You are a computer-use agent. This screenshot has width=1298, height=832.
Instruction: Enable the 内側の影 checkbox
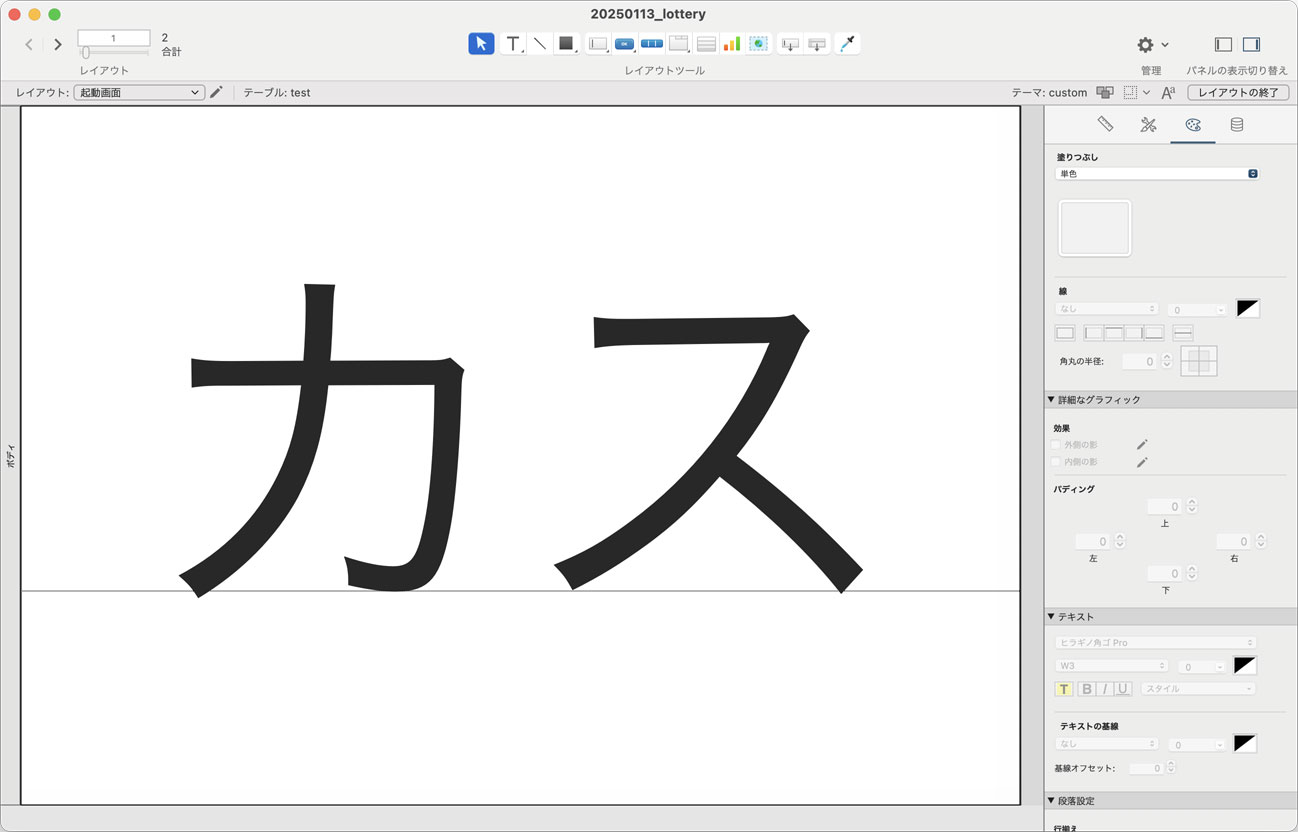click(x=1056, y=462)
